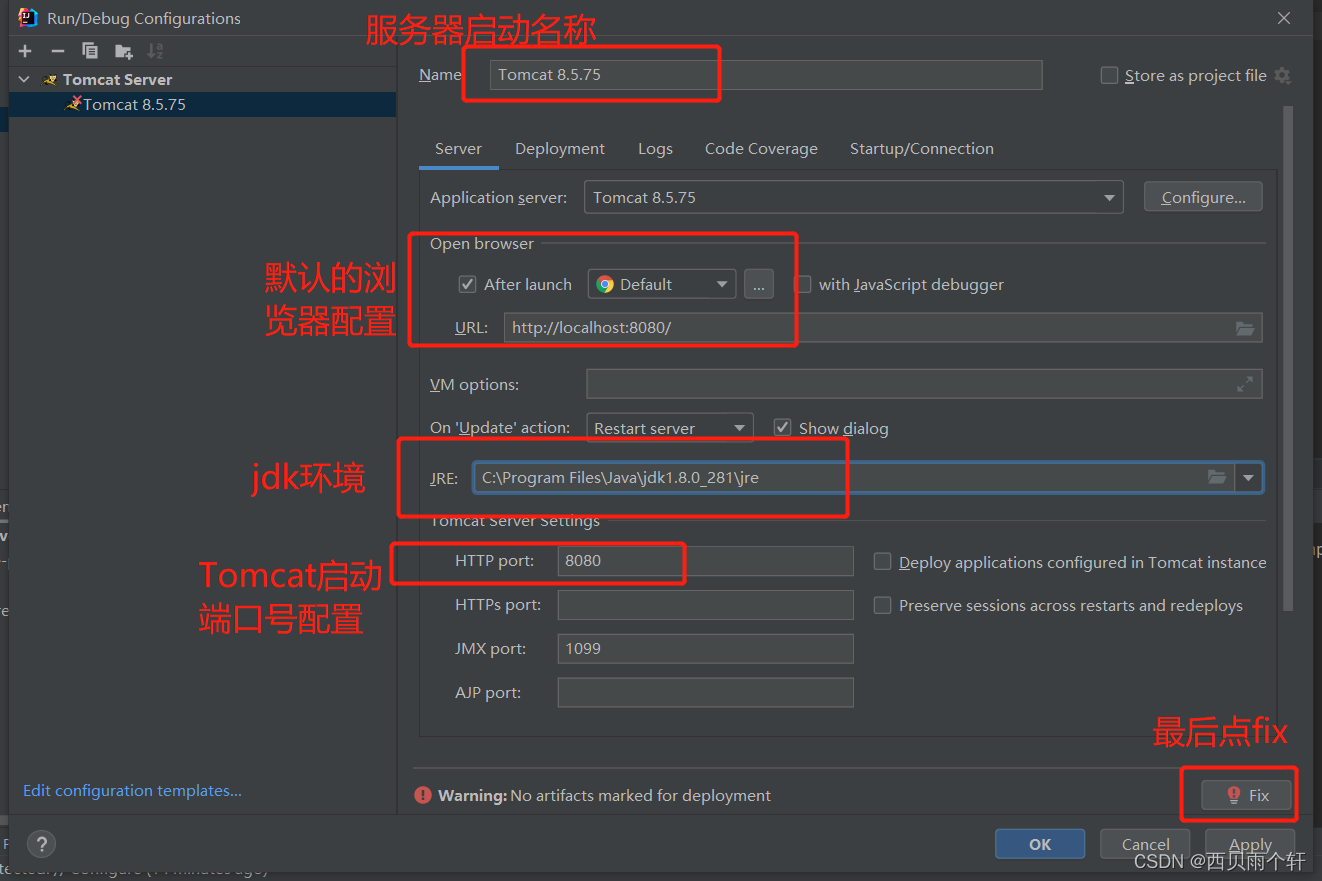
Task: Remove selected configuration with minus icon
Action: click(57, 51)
